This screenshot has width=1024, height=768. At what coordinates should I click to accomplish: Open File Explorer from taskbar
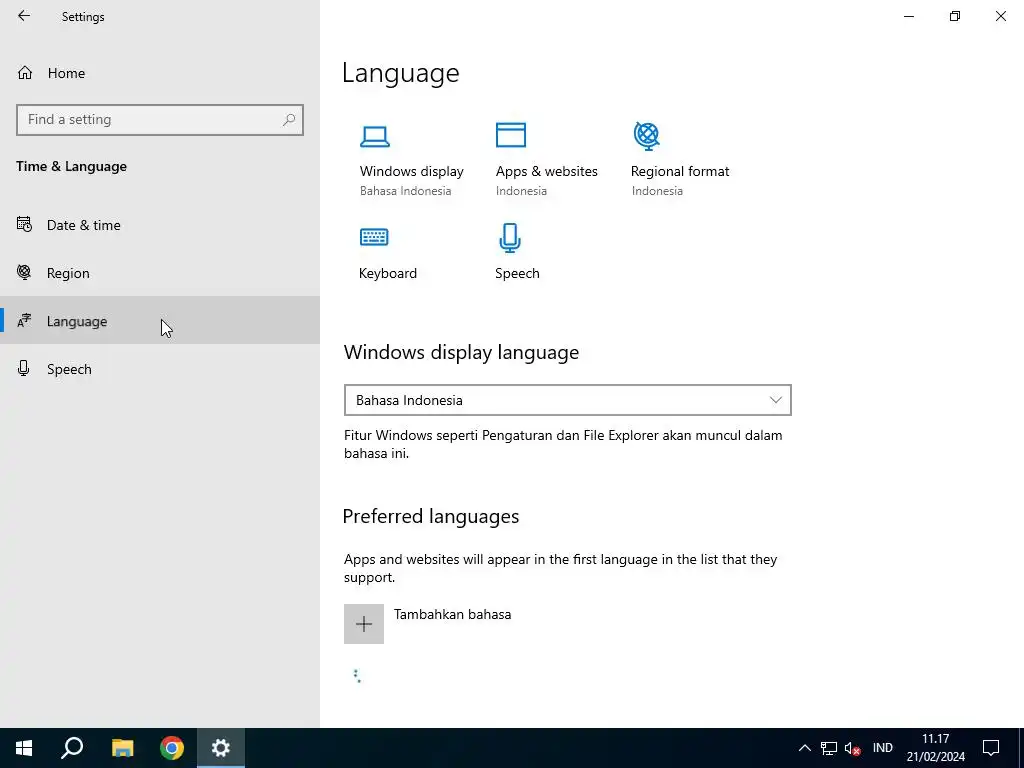(x=122, y=748)
